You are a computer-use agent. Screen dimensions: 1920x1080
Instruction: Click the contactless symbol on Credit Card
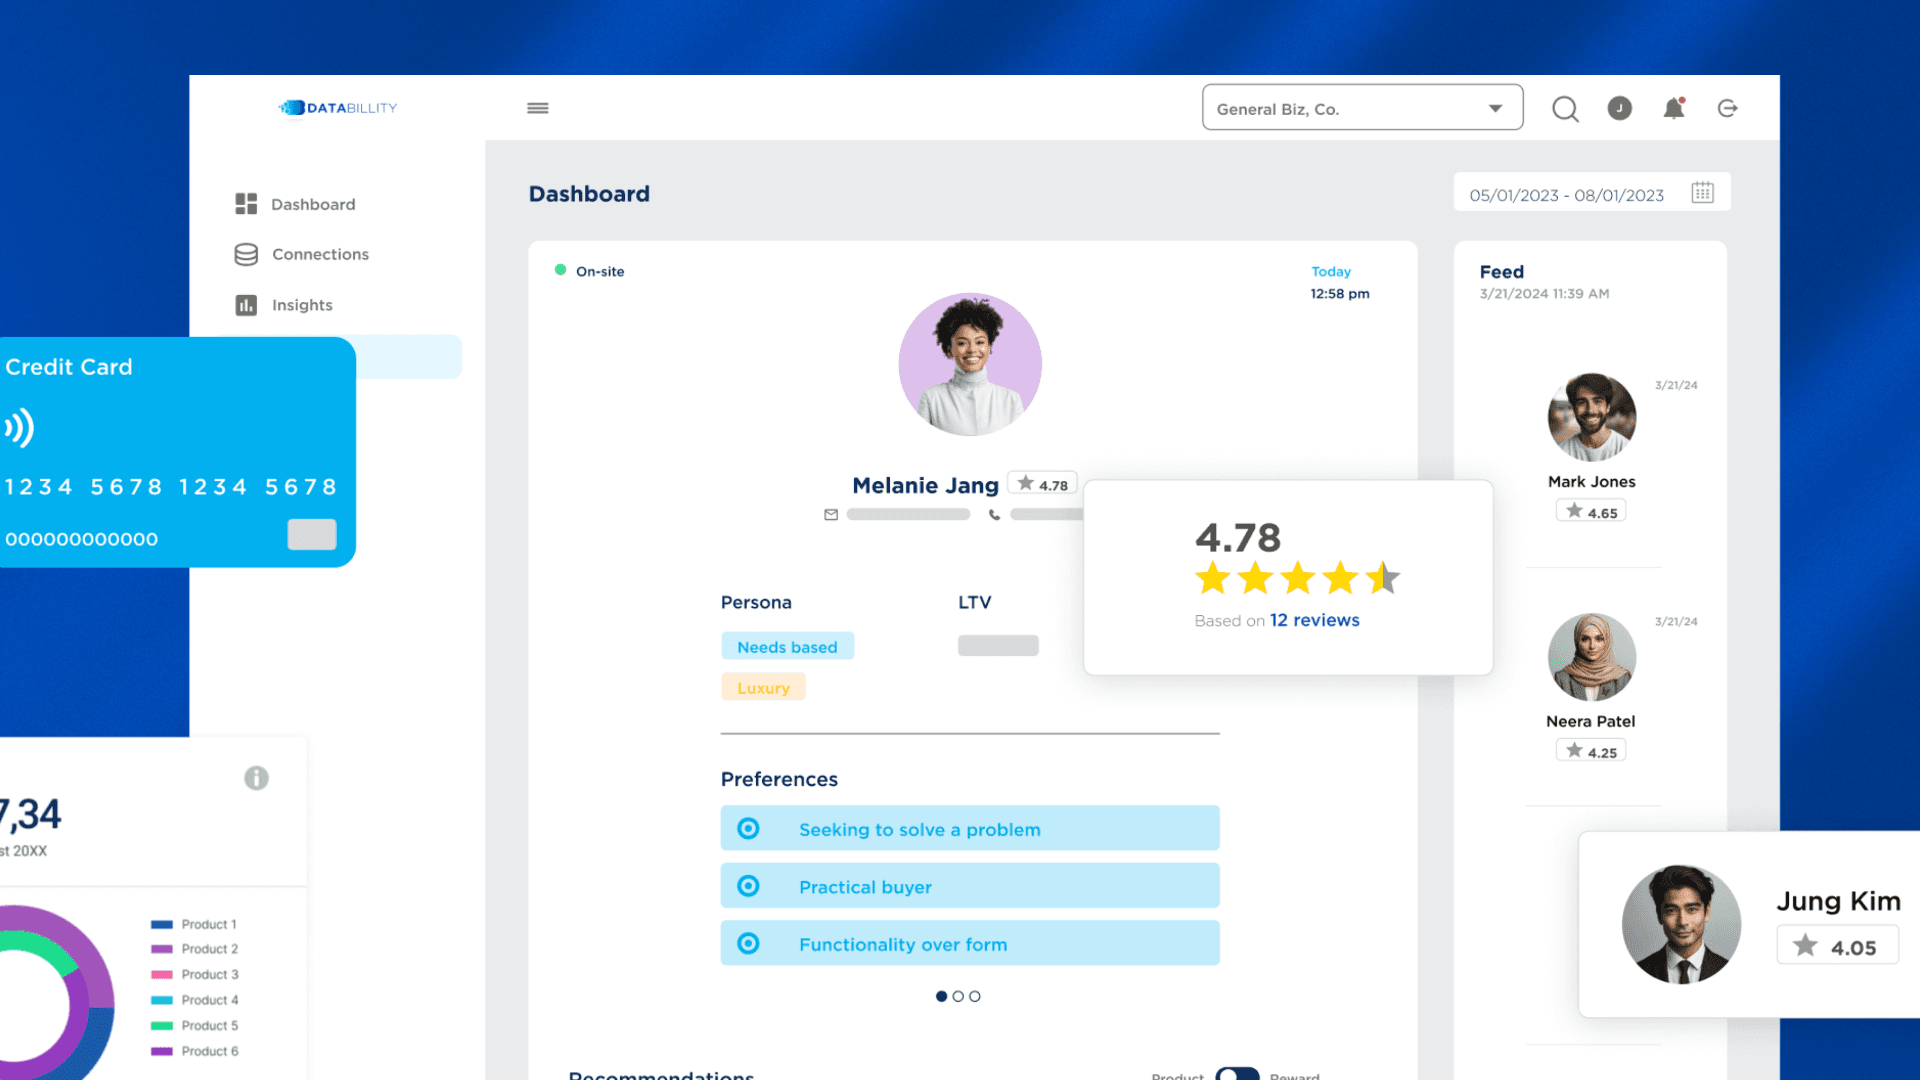[20, 427]
